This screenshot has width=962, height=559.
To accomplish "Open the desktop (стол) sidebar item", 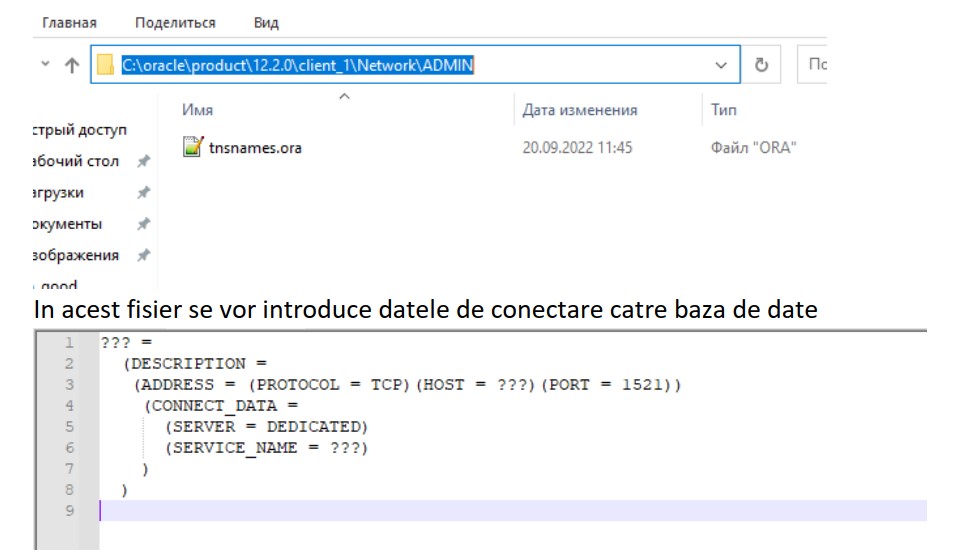I will point(76,161).
